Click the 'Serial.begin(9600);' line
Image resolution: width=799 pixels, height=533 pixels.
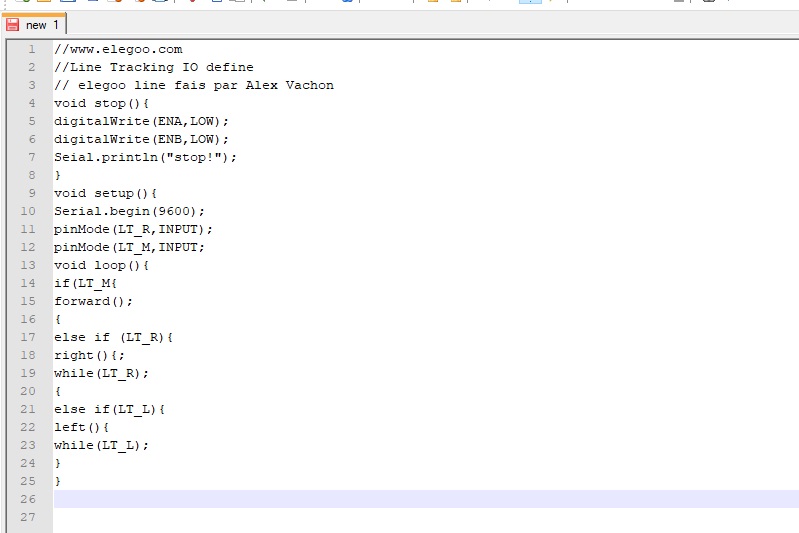(129, 211)
